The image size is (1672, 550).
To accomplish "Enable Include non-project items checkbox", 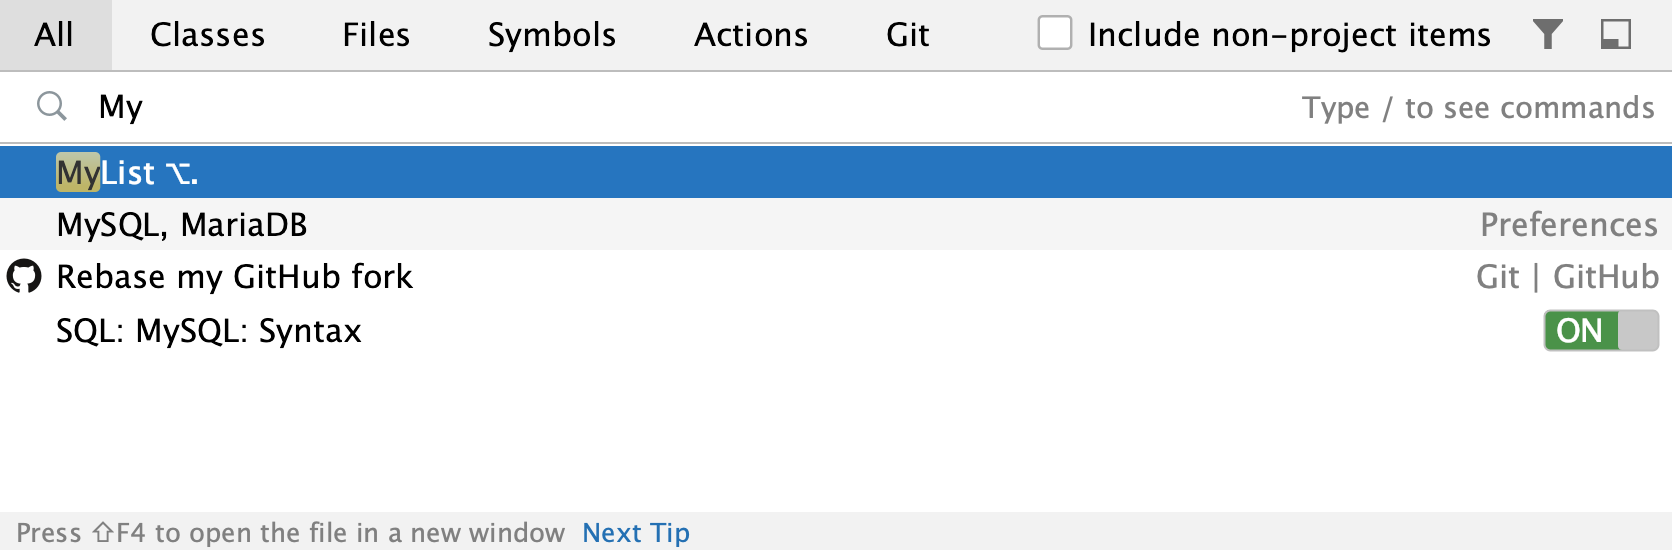I will [x=1054, y=33].
